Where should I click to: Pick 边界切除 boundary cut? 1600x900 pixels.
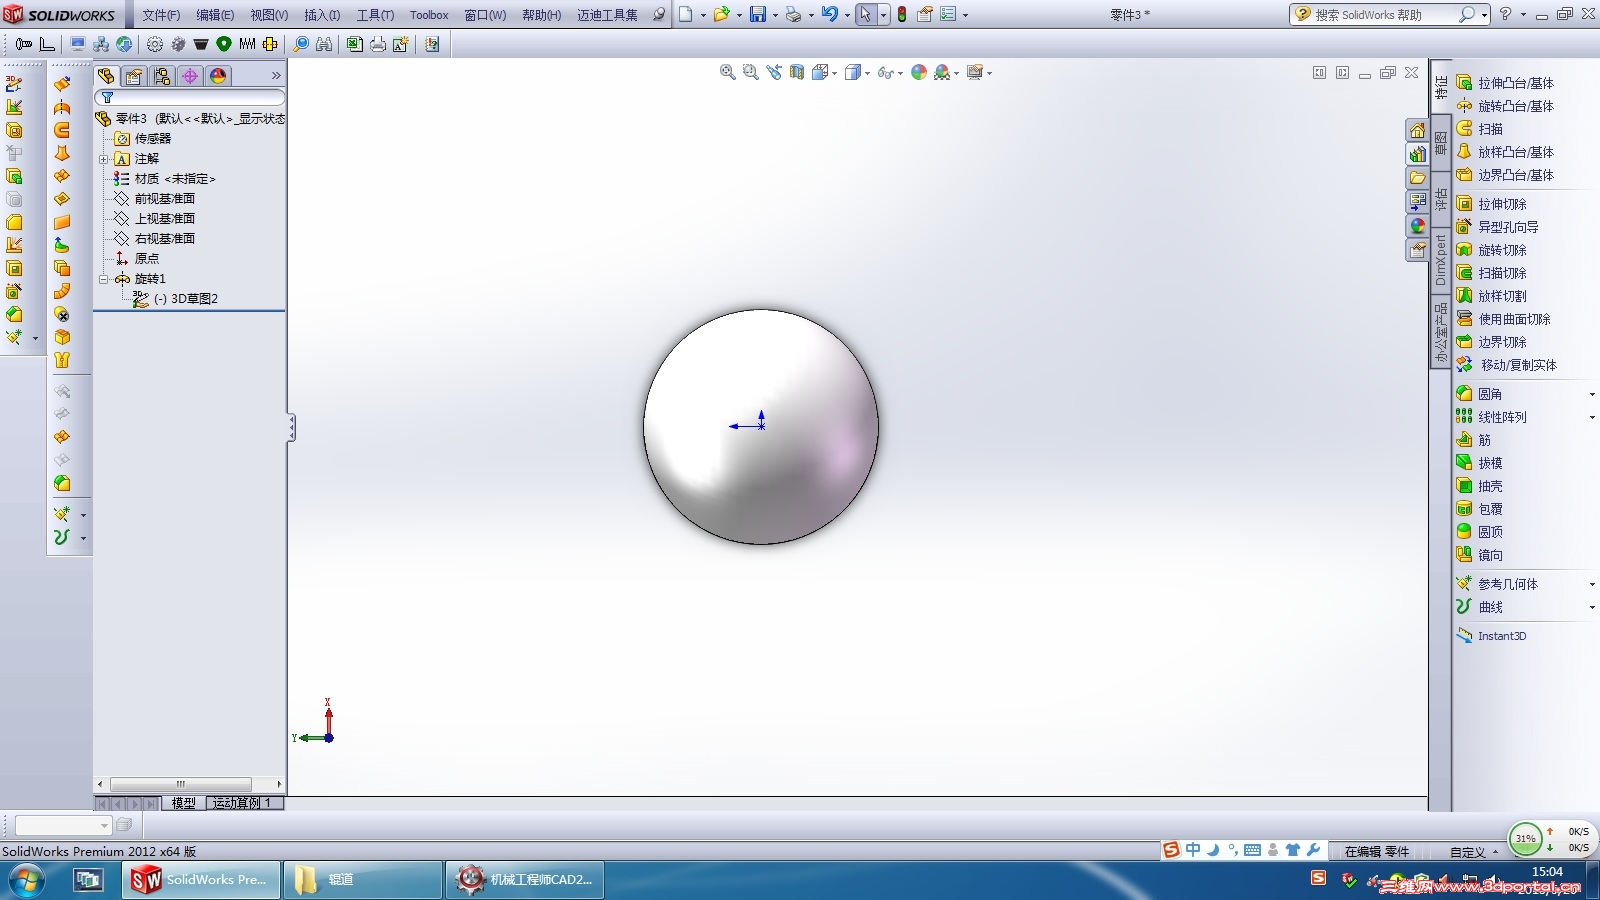click(x=1492, y=342)
